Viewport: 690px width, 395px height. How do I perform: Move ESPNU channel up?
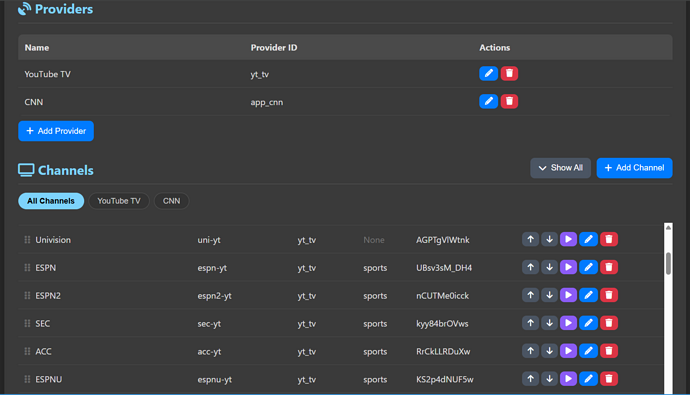click(x=530, y=379)
